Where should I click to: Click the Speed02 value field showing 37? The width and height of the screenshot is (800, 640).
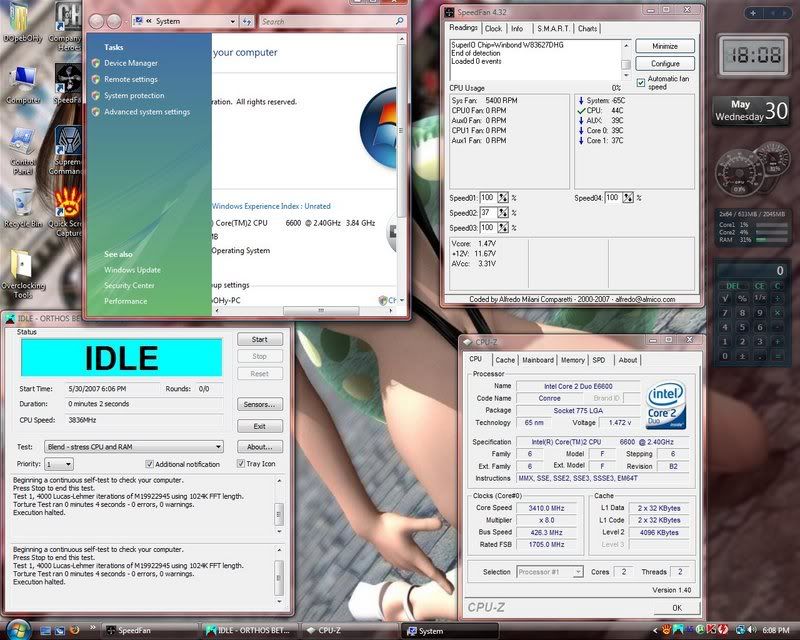488,212
